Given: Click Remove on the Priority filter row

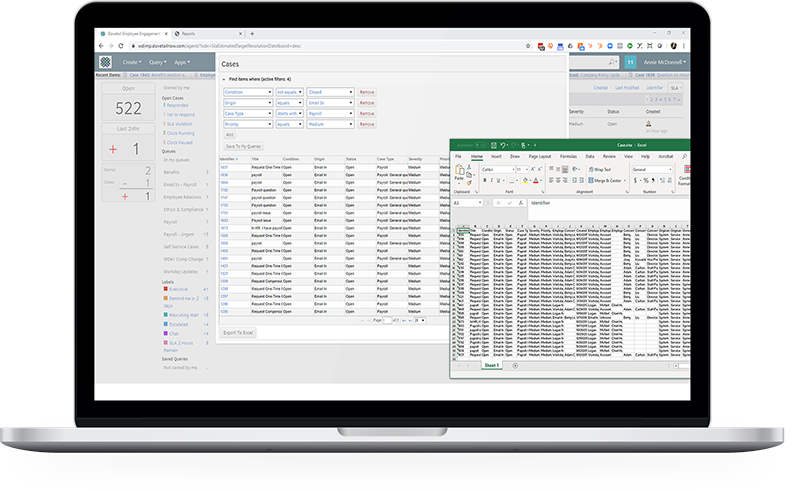Looking at the screenshot, I should click(366, 124).
